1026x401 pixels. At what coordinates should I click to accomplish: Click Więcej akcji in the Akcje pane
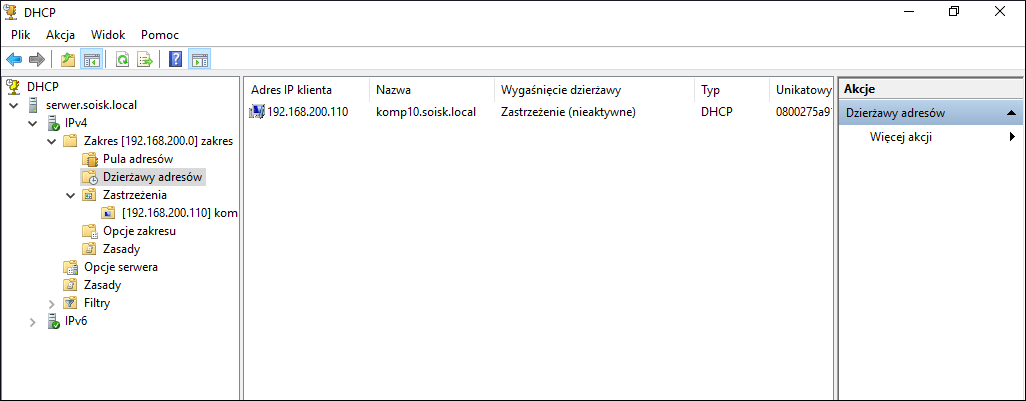900,137
